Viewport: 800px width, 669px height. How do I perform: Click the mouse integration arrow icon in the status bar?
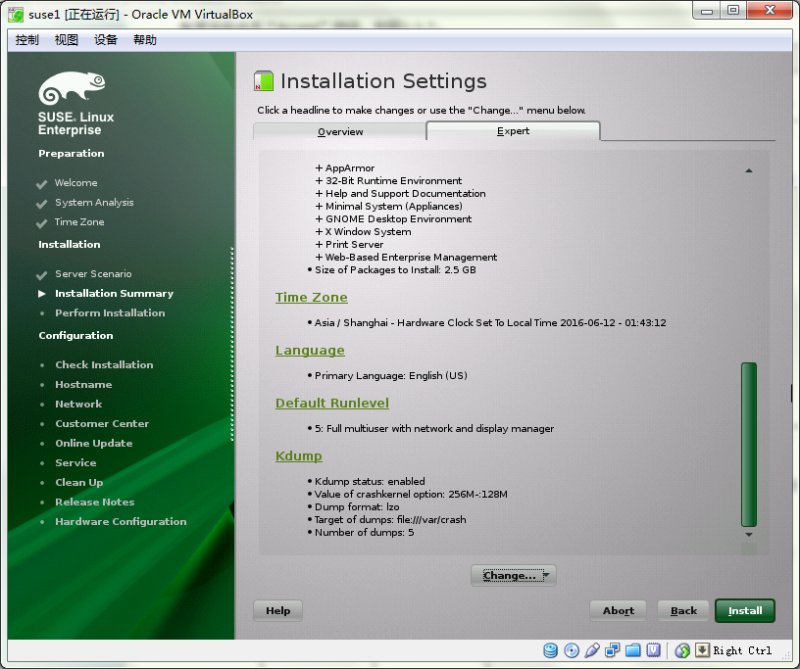[x=682, y=650]
